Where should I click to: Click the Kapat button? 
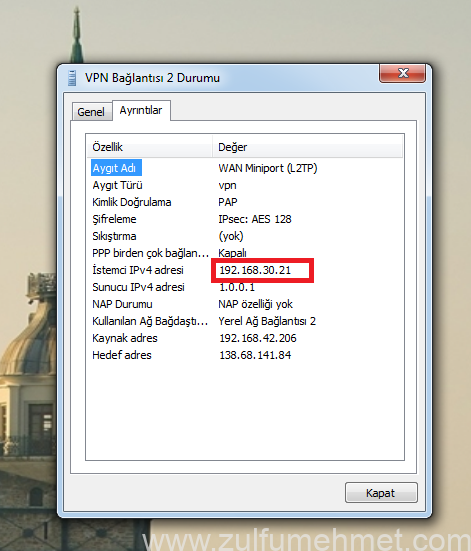(x=381, y=493)
